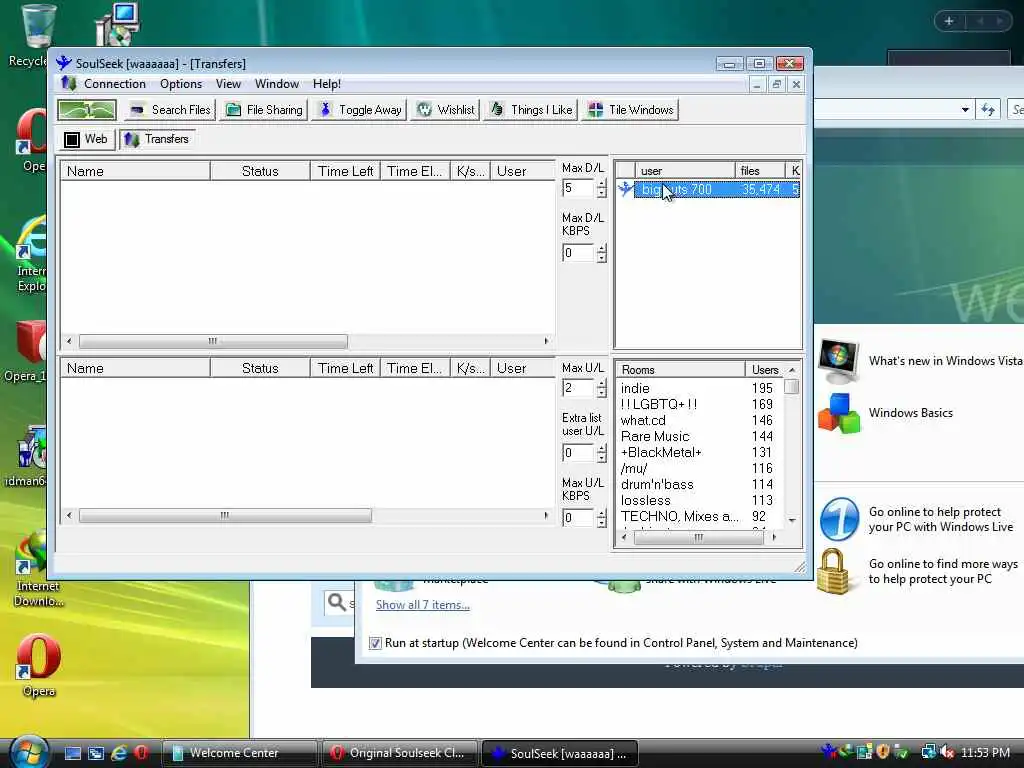Switch to Welcome Center taskbar button
The image size is (1024, 768).
(238, 753)
